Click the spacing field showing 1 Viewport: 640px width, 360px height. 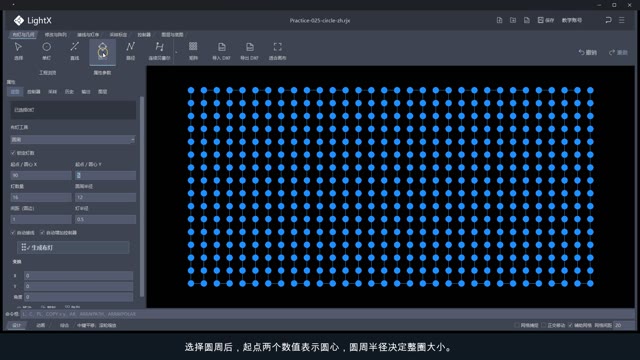pyautogui.click(x=41, y=219)
